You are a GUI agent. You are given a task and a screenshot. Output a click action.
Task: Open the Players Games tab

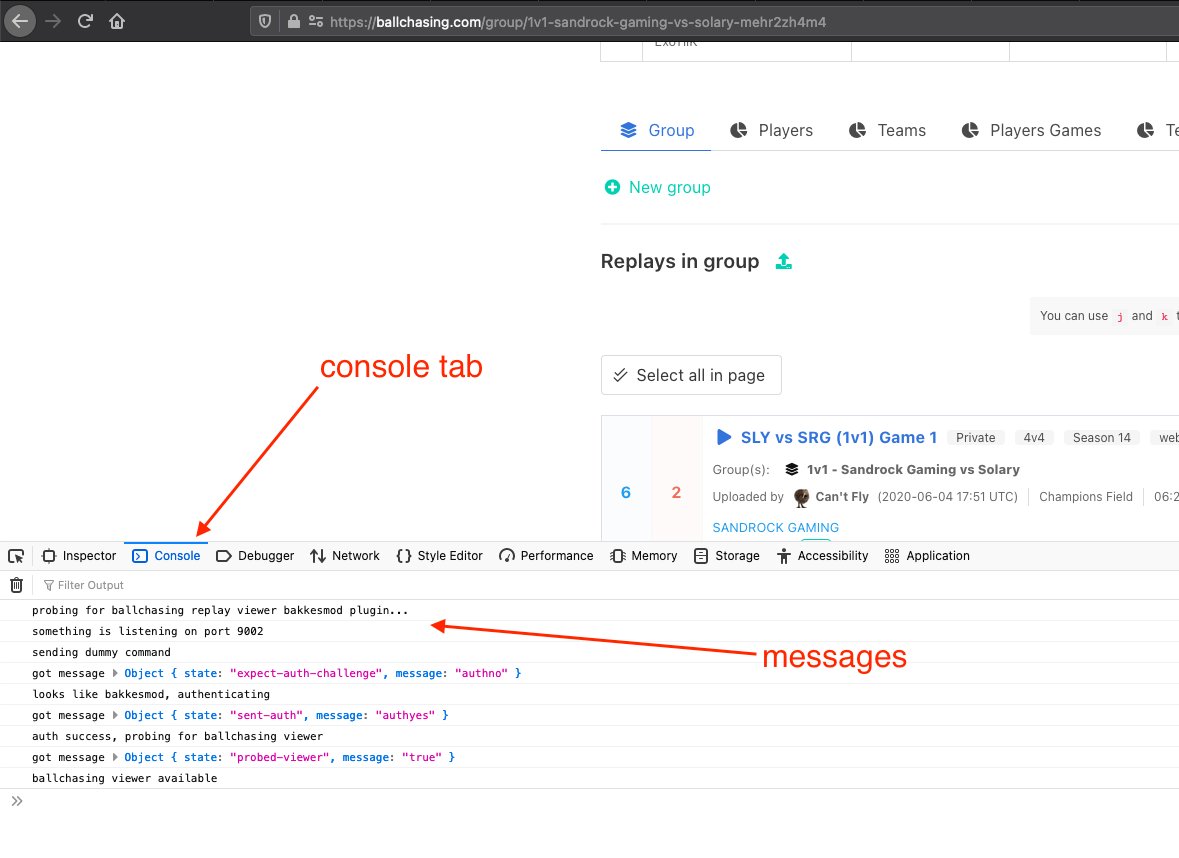(x=1031, y=131)
